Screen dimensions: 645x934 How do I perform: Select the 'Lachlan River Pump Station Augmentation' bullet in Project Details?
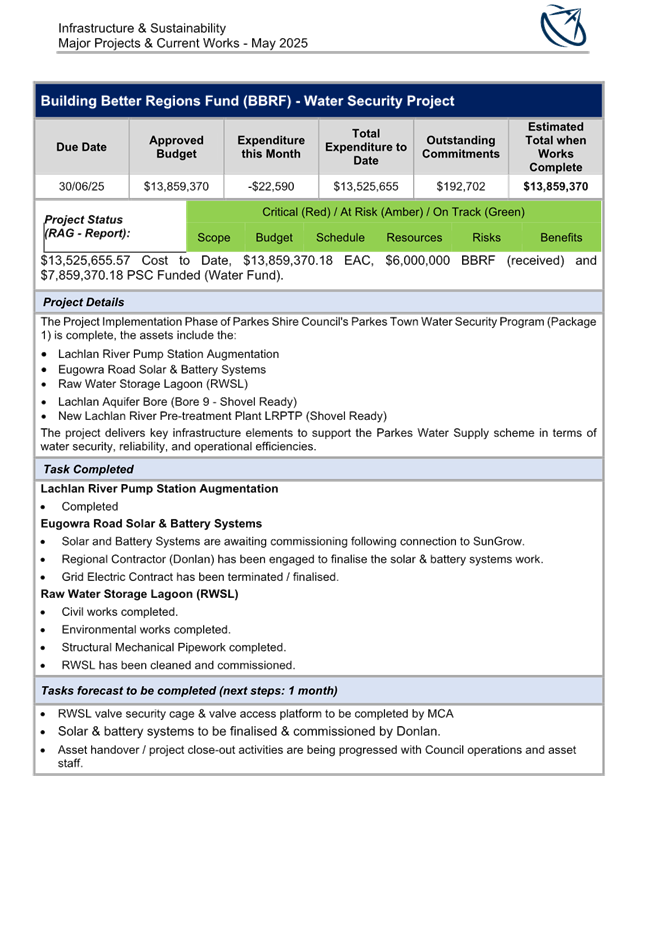[x=168, y=354]
